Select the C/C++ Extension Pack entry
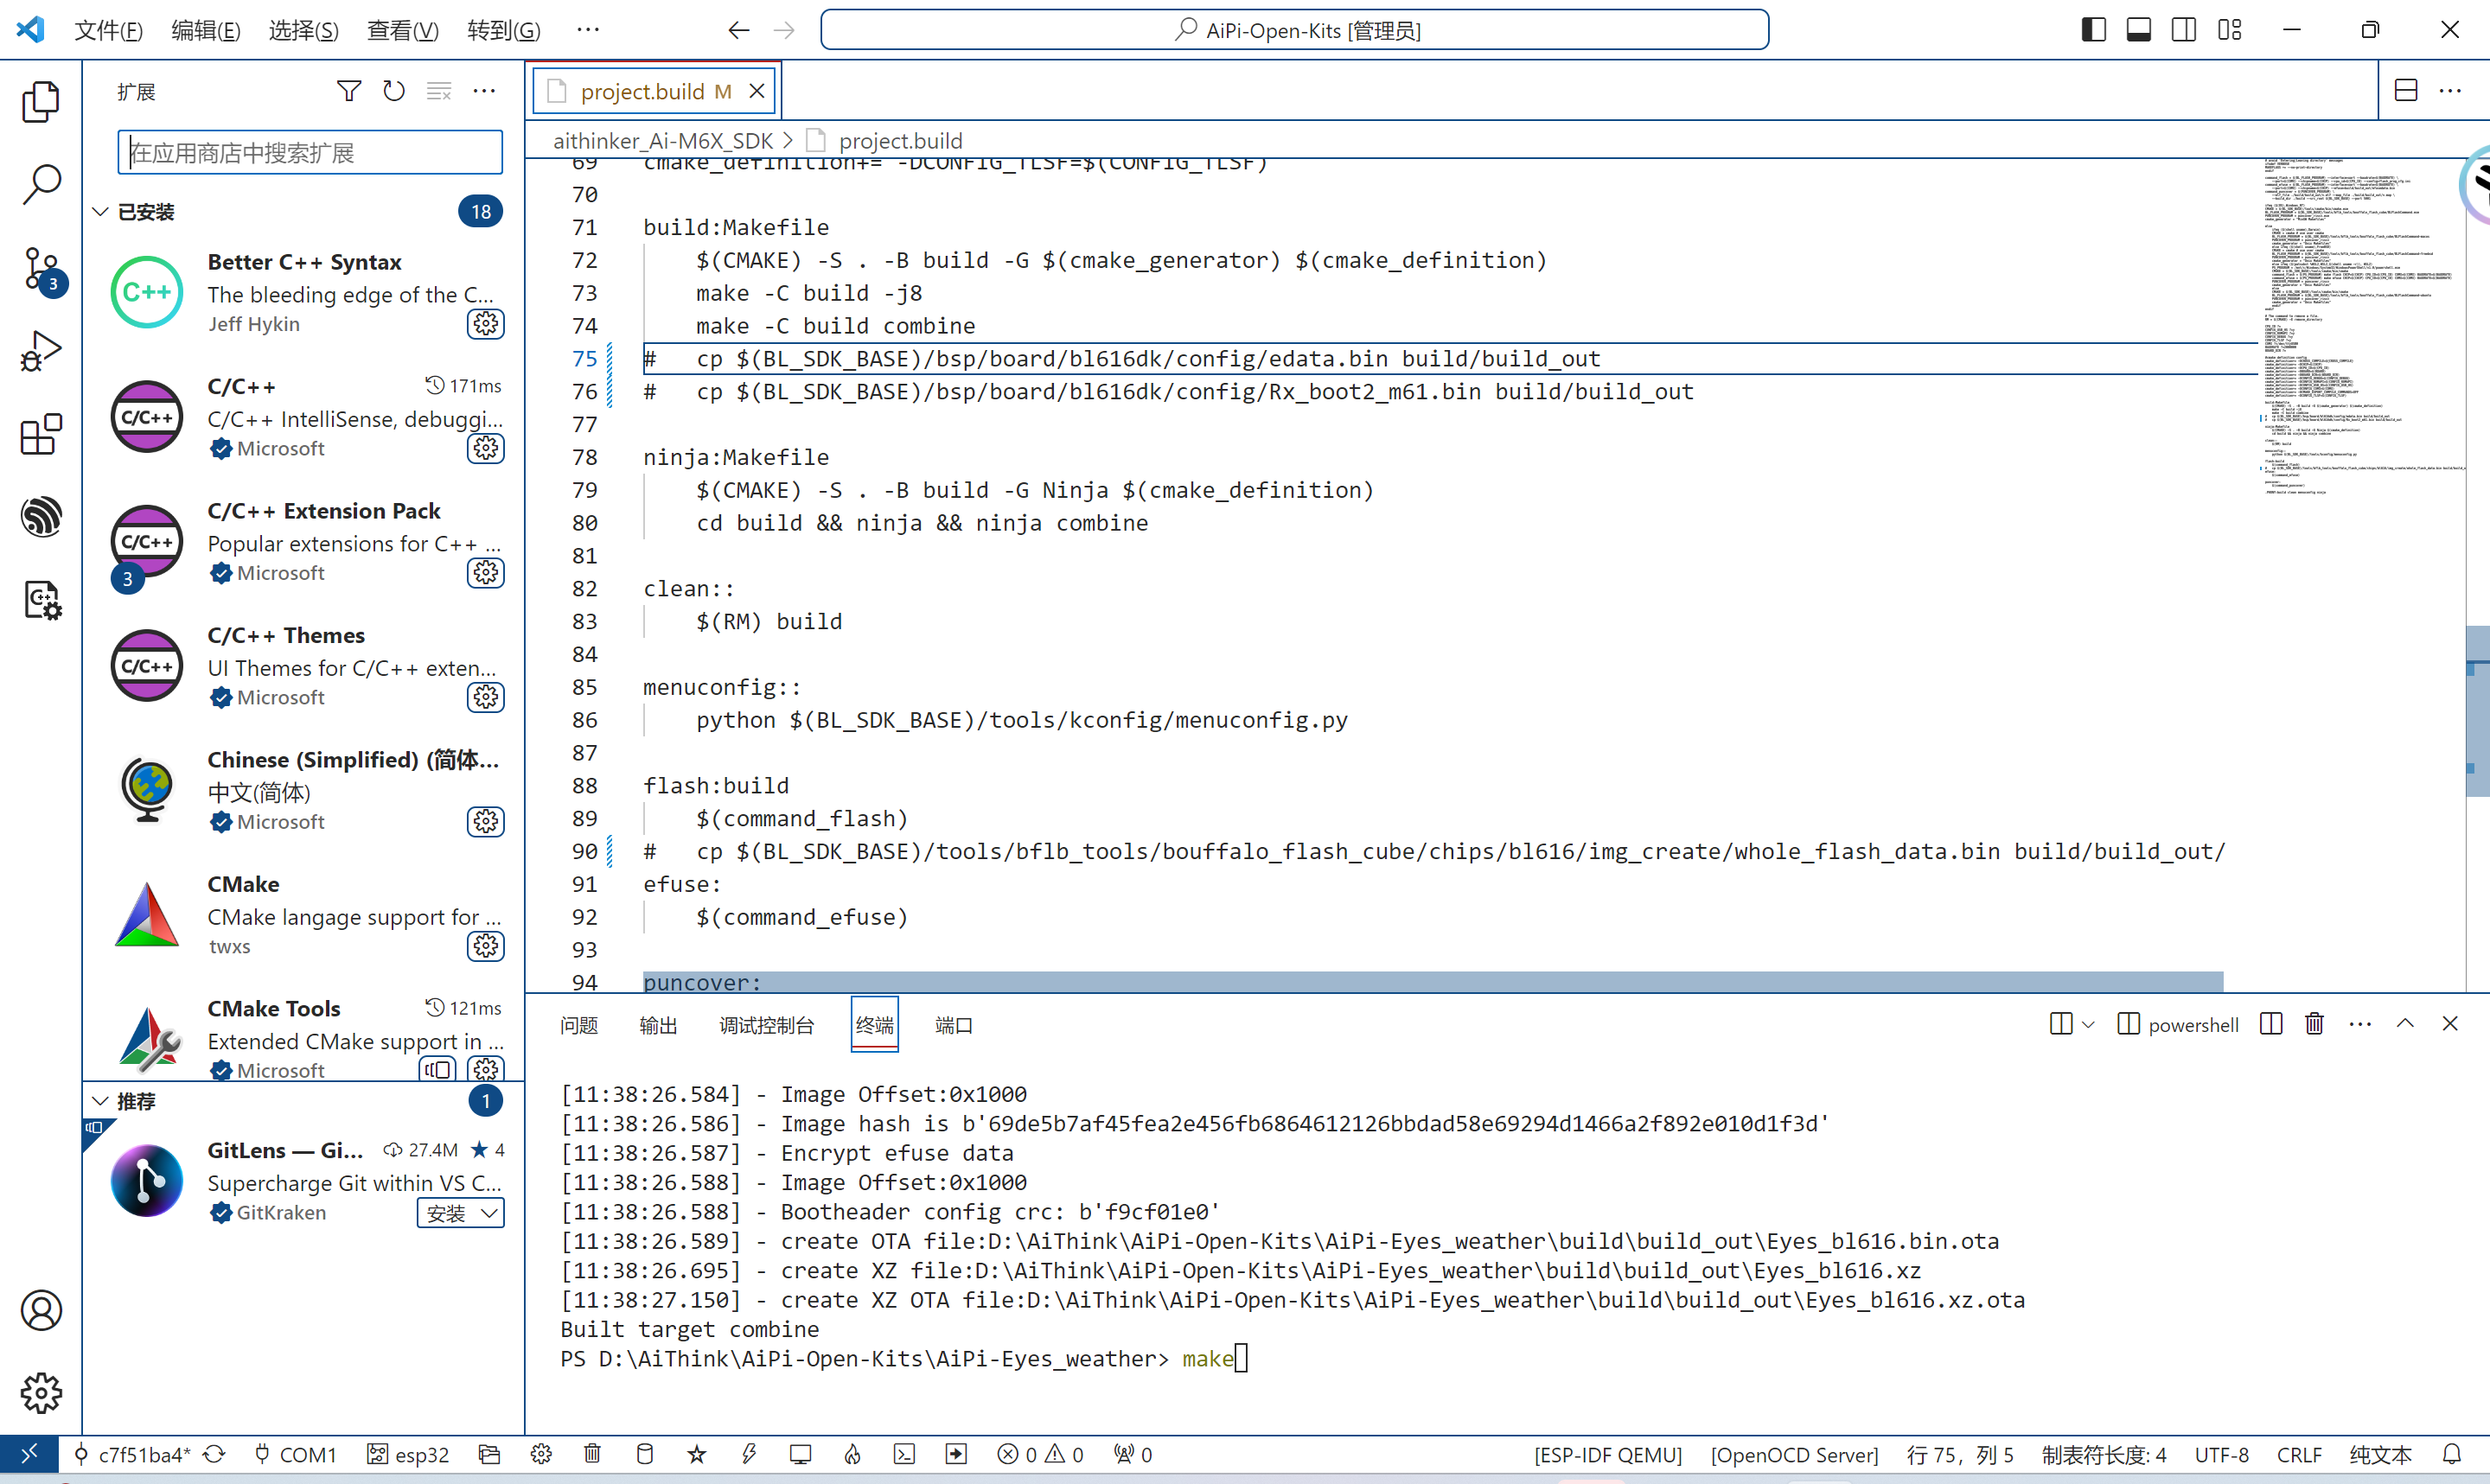The image size is (2490, 1484). 304,542
